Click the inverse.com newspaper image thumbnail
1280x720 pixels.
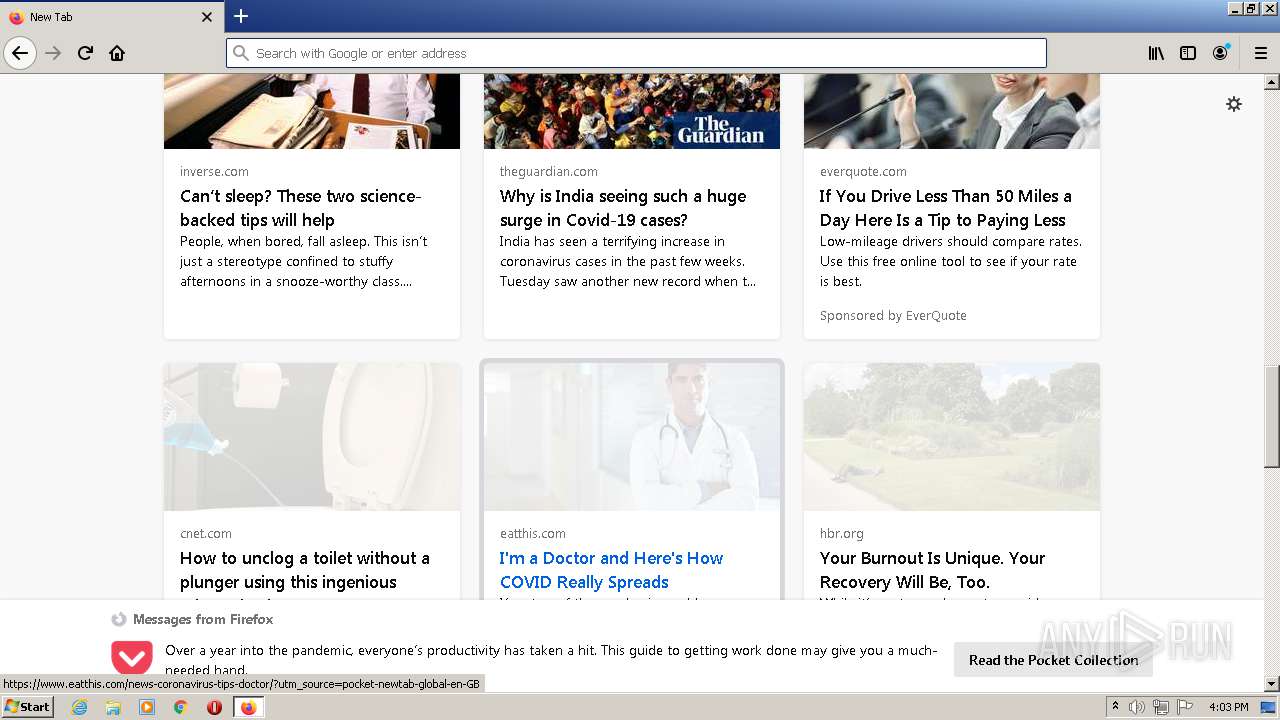point(312,111)
